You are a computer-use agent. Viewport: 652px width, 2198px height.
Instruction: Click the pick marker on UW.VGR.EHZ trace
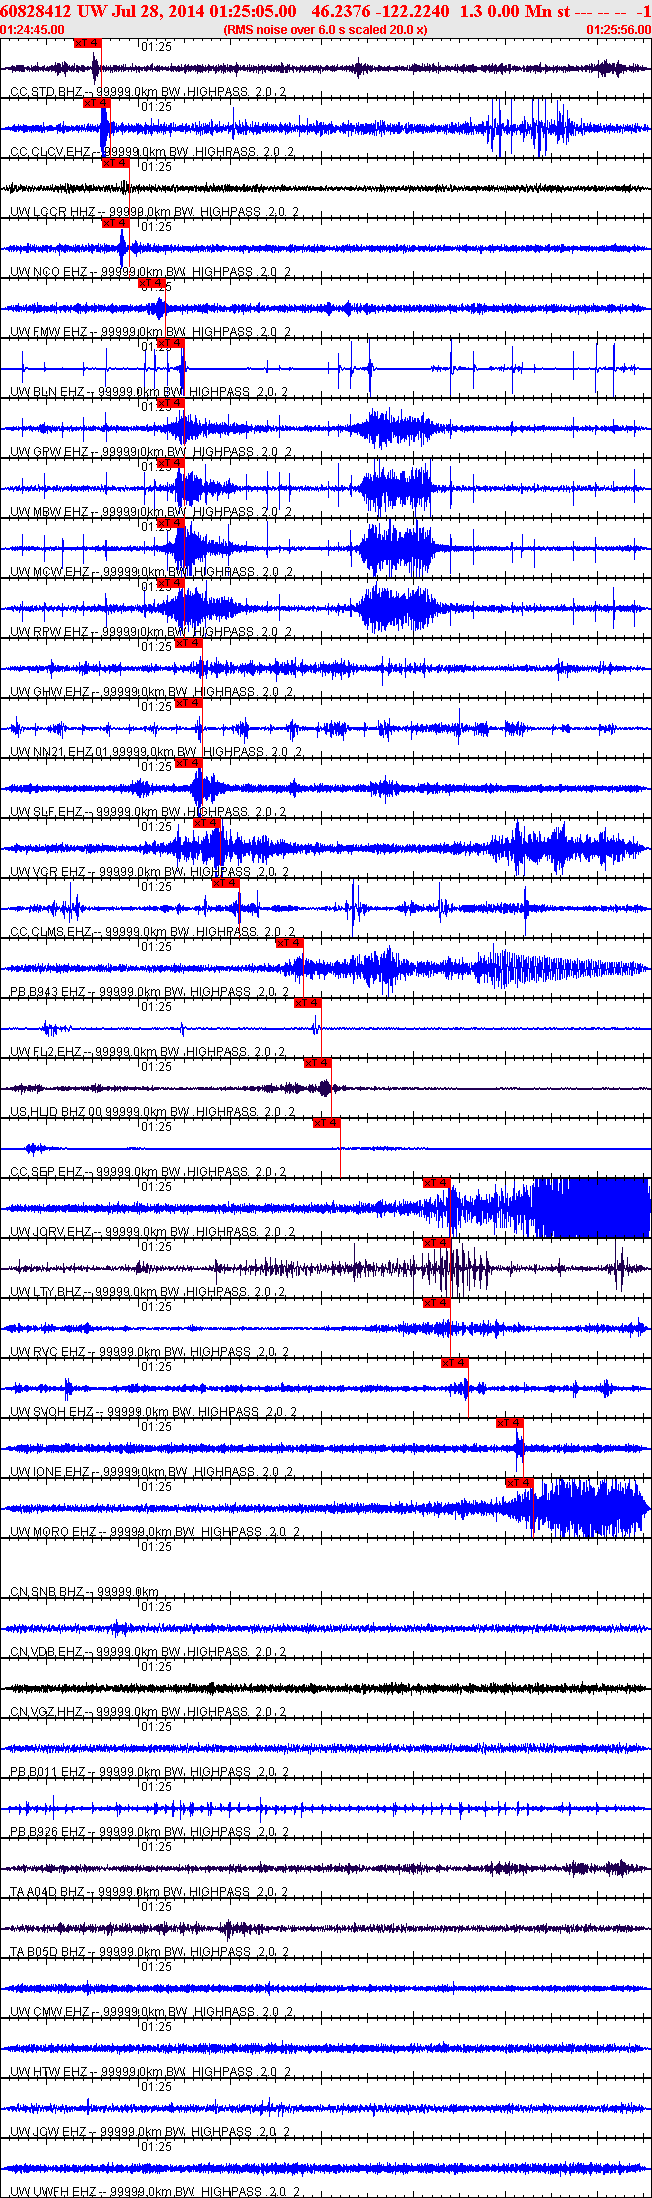coord(207,823)
